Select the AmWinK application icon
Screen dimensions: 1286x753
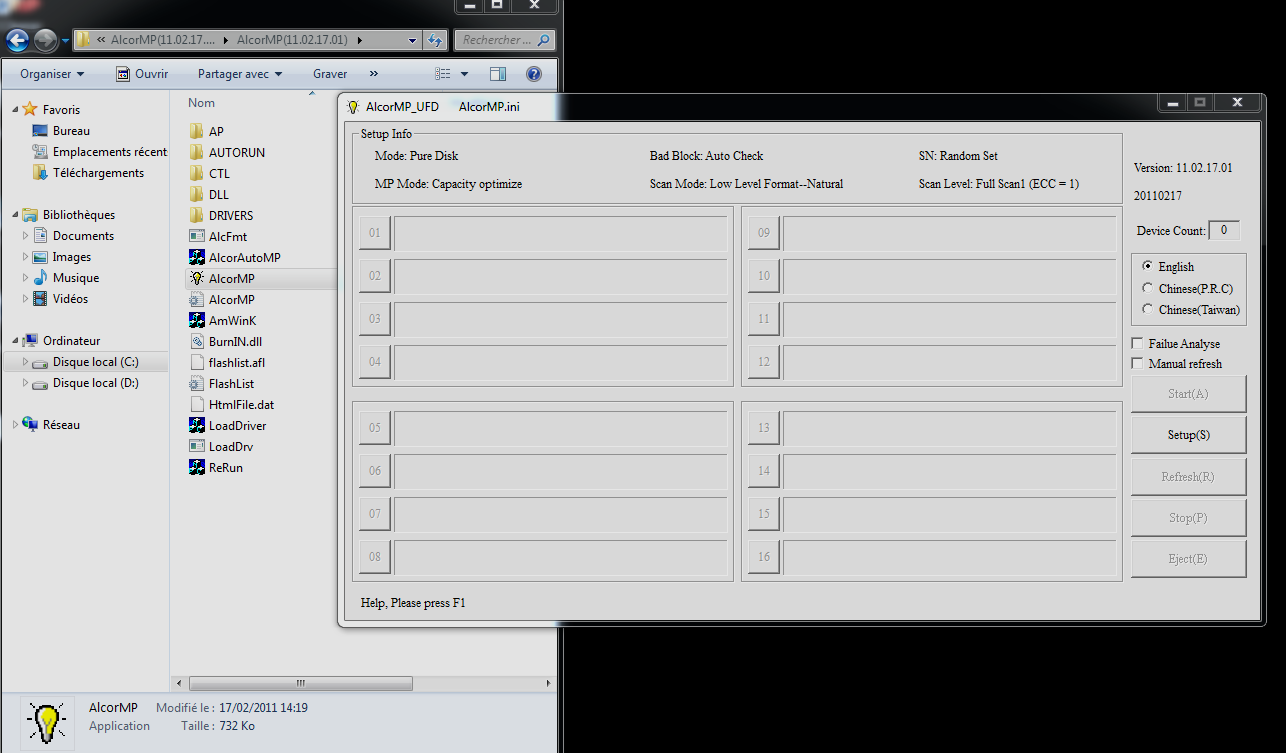tap(196, 321)
